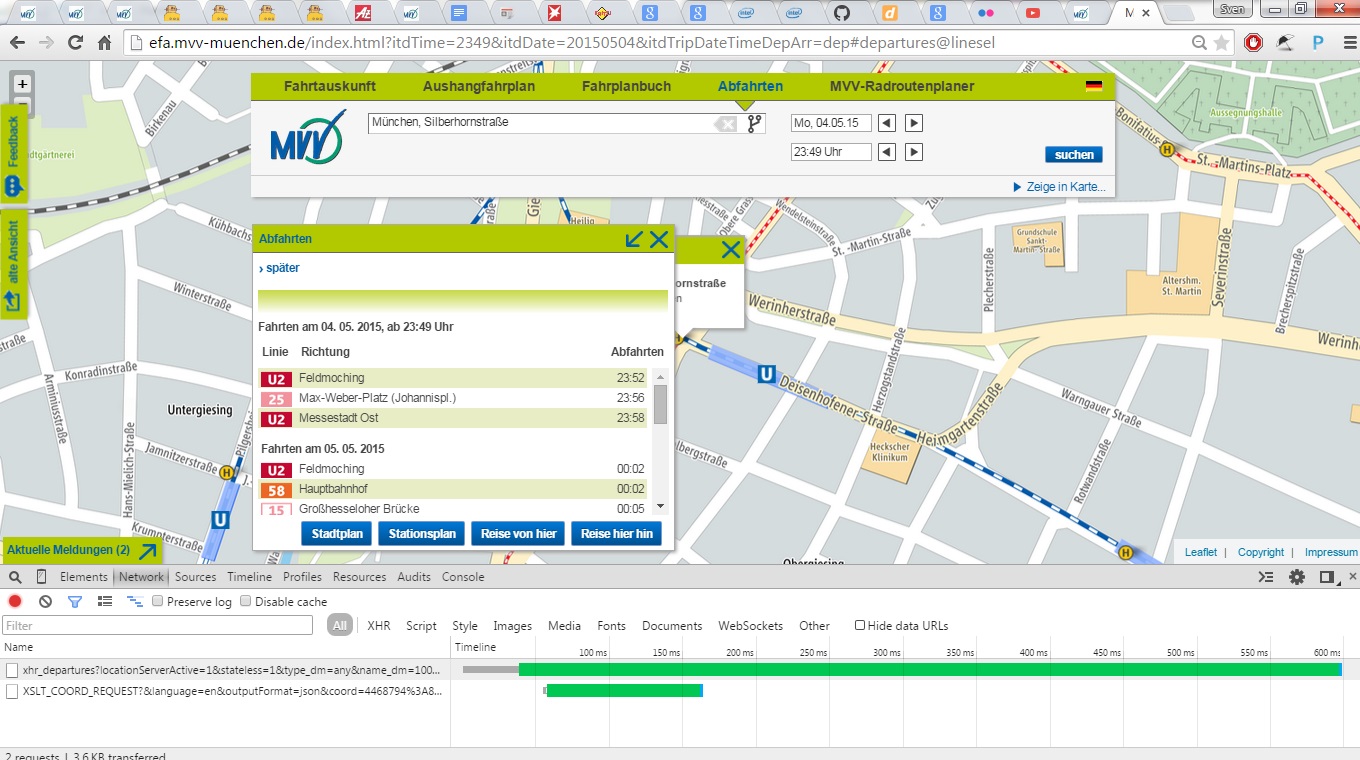Filter network requests by WebSockets
This screenshot has width=1360, height=760.
[x=751, y=626]
